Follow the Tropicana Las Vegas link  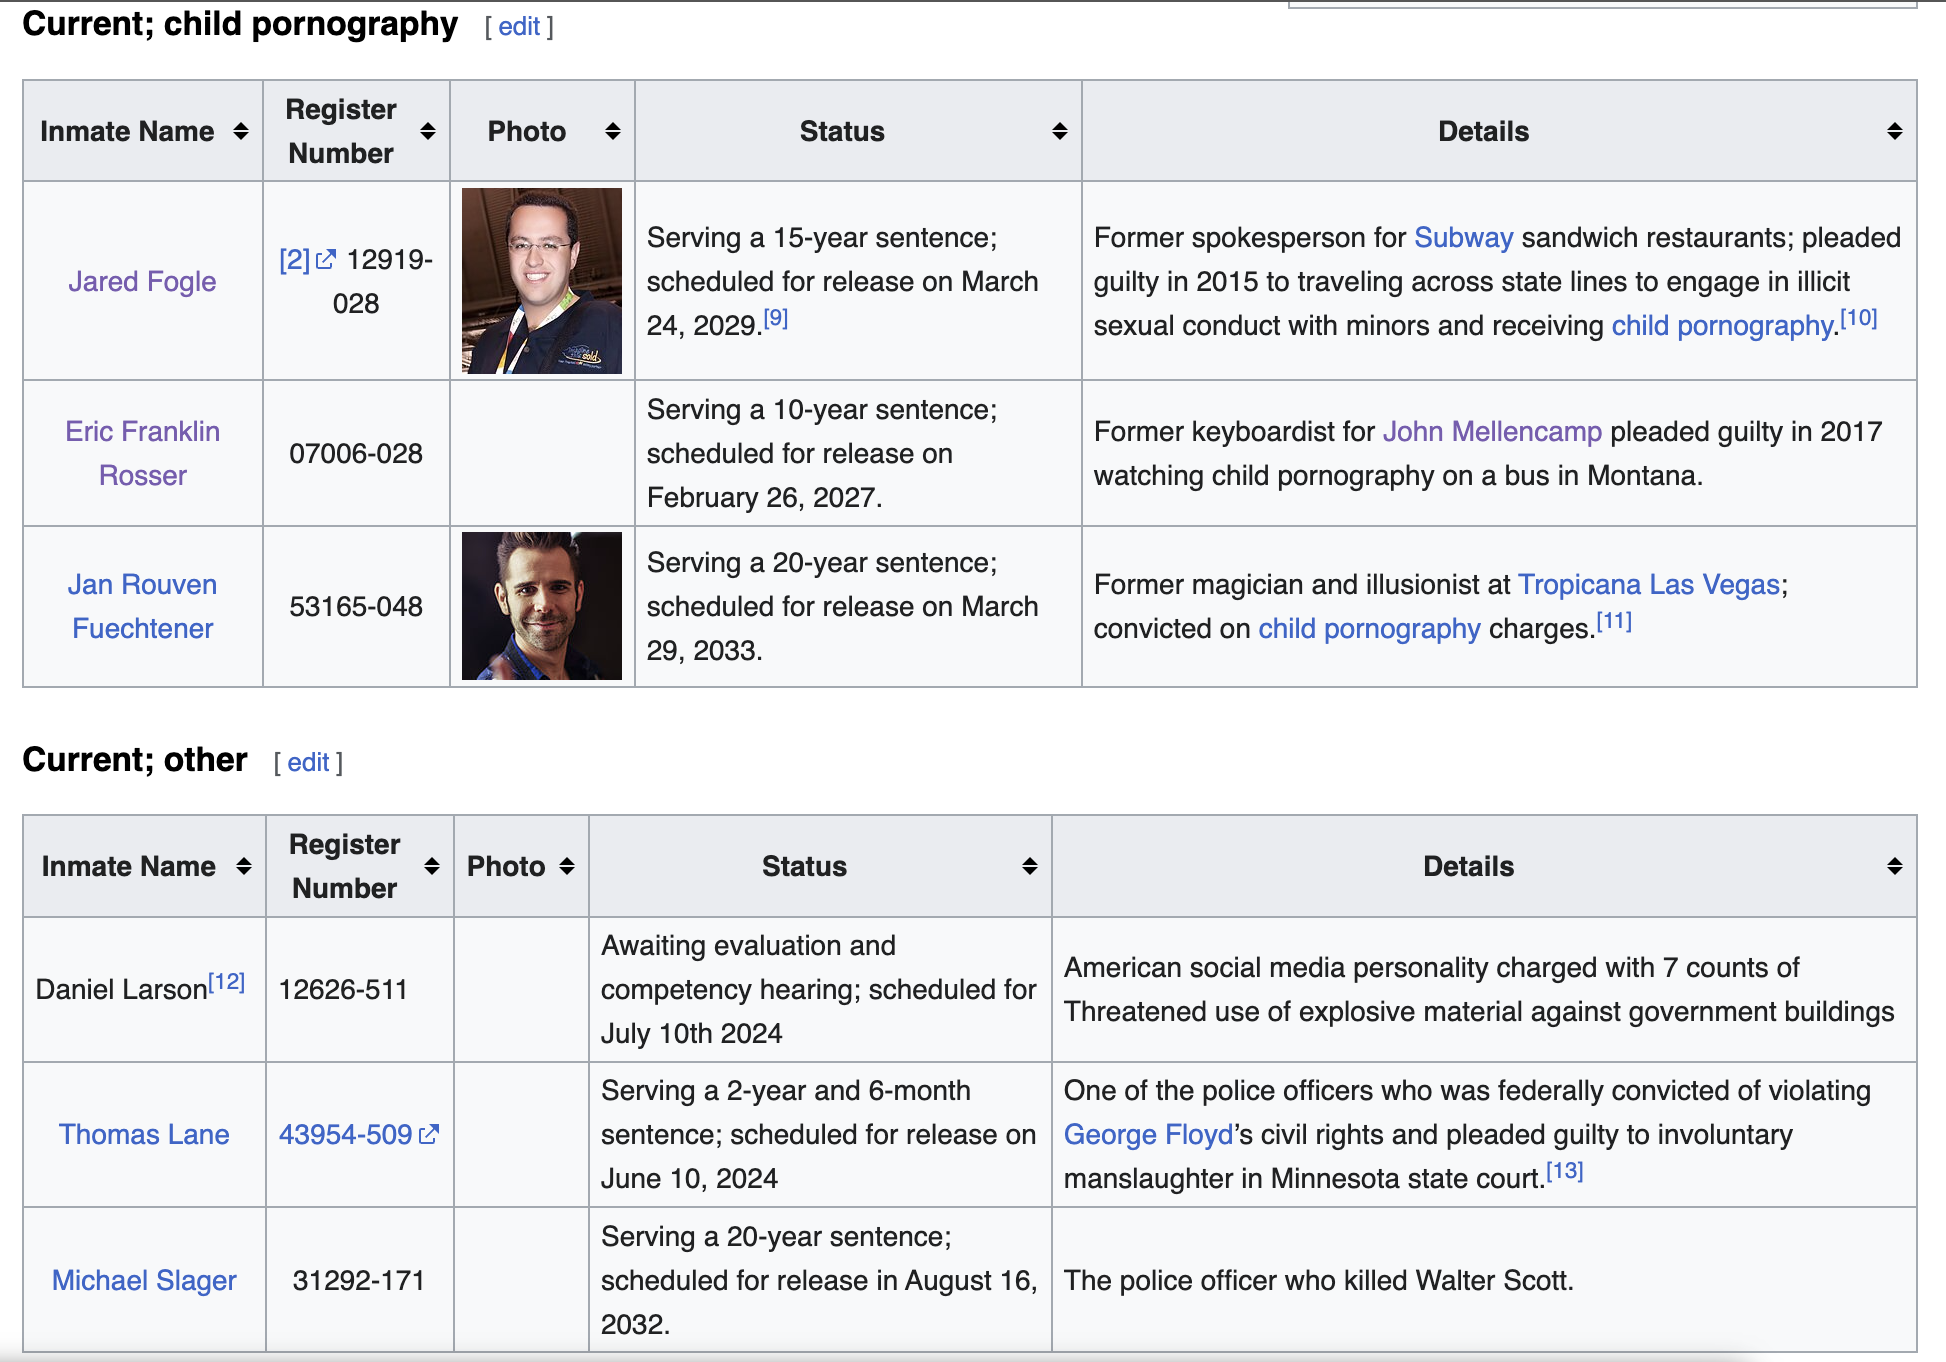pos(1649,584)
